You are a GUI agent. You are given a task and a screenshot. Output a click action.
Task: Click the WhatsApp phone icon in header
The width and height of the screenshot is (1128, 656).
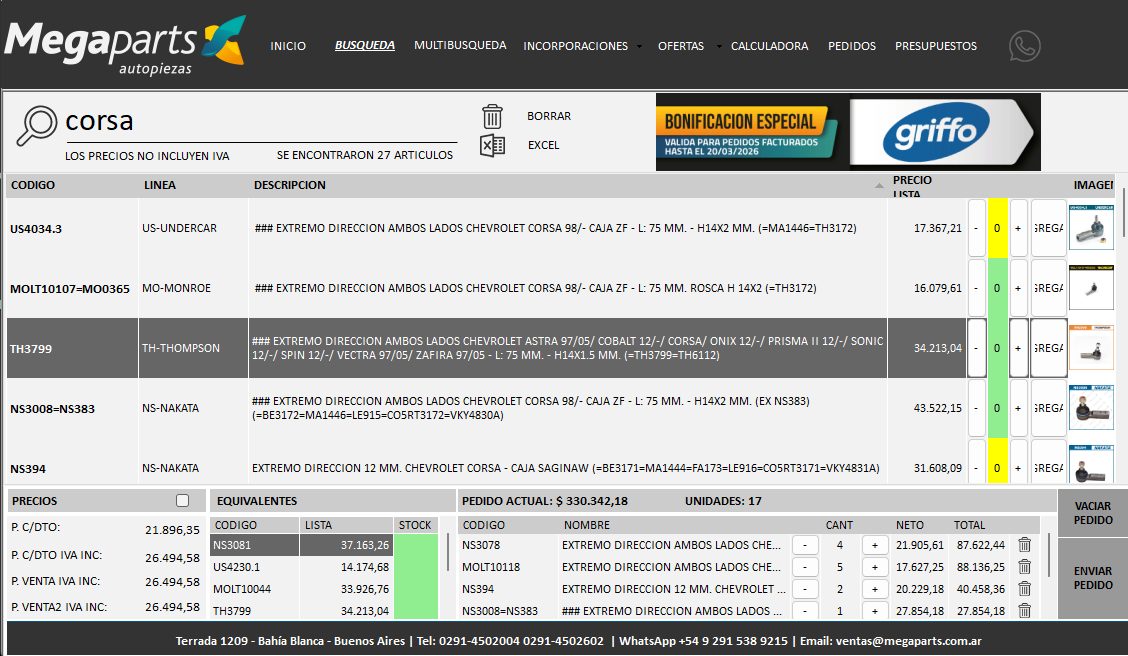click(1024, 46)
